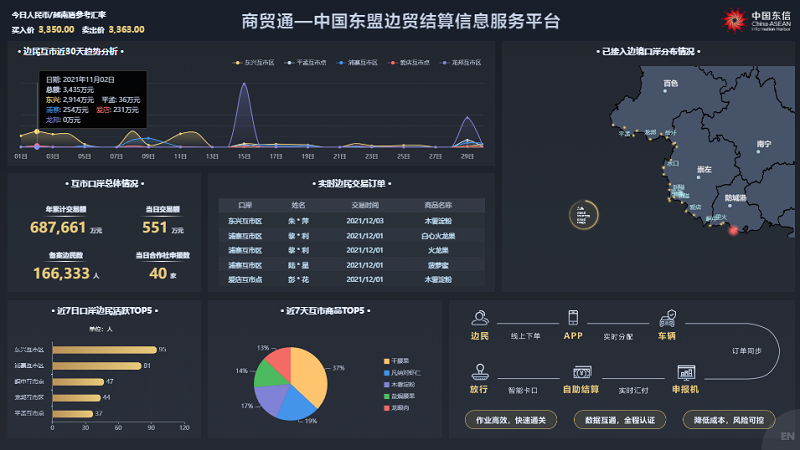Click the 实时汇付 step label
The height and width of the screenshot is (450, 800).
click(634, 390)
